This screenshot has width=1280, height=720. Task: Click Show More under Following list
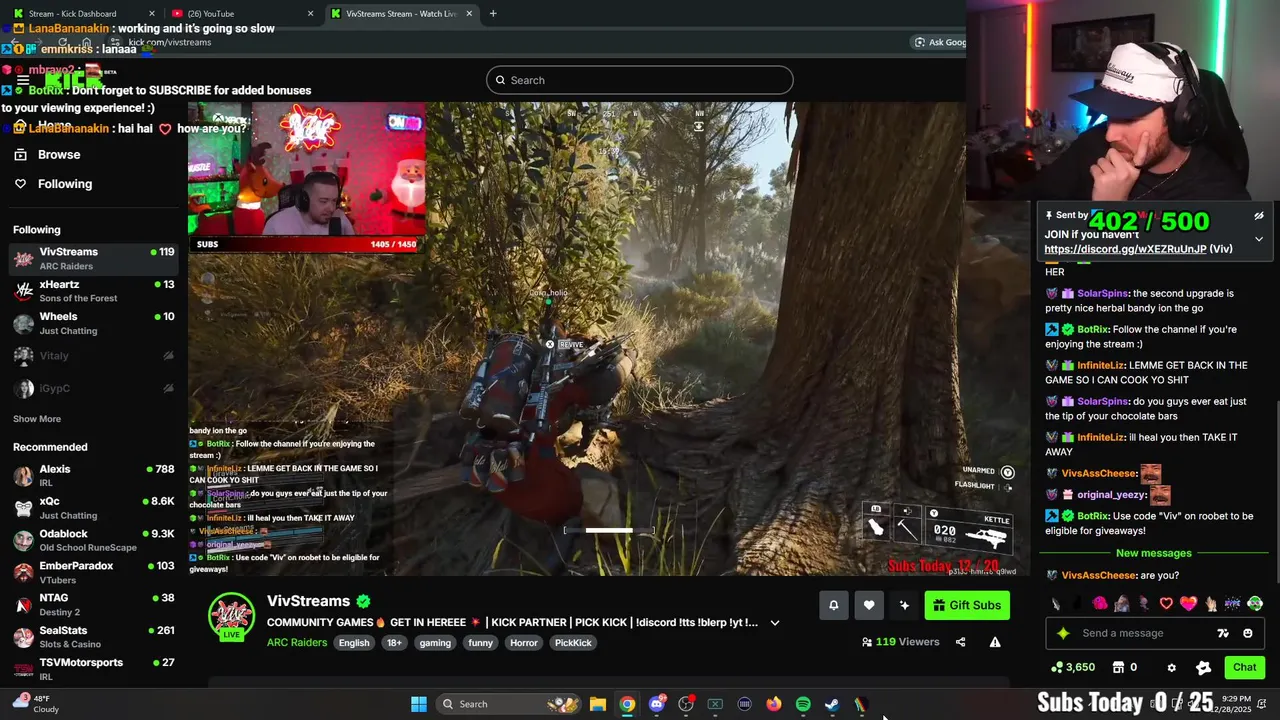pos(37,419)
